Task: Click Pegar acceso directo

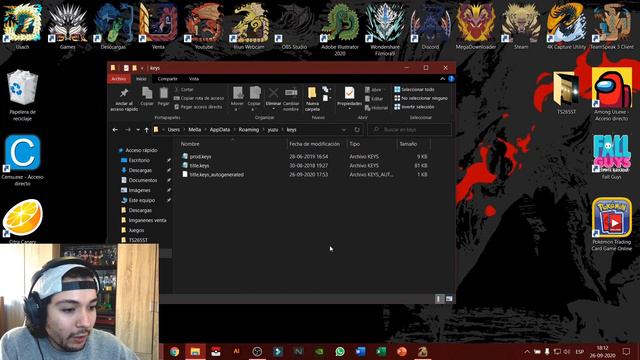Action: 198,107
